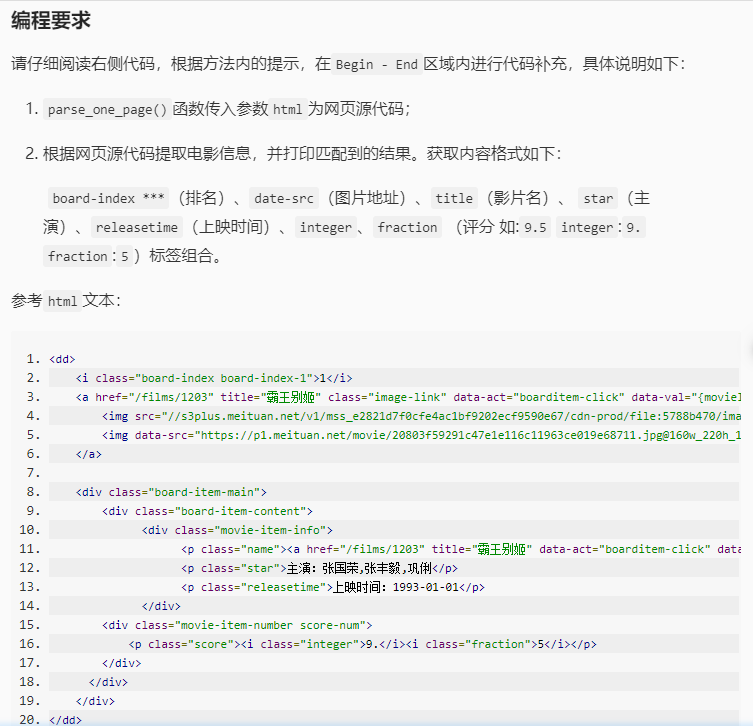Image resolution: width=753 pixels, height=727 pixels.
Task: Click the title code tag
Action: point(454,198)
